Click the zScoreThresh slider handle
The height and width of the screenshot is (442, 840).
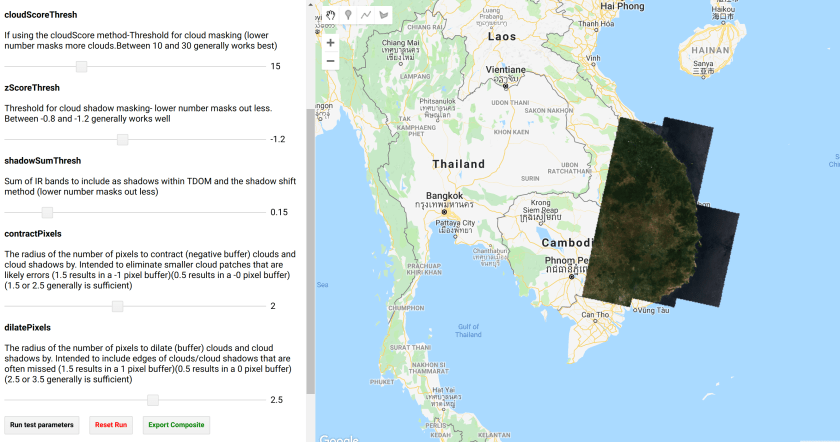click(x=122, y=139)
